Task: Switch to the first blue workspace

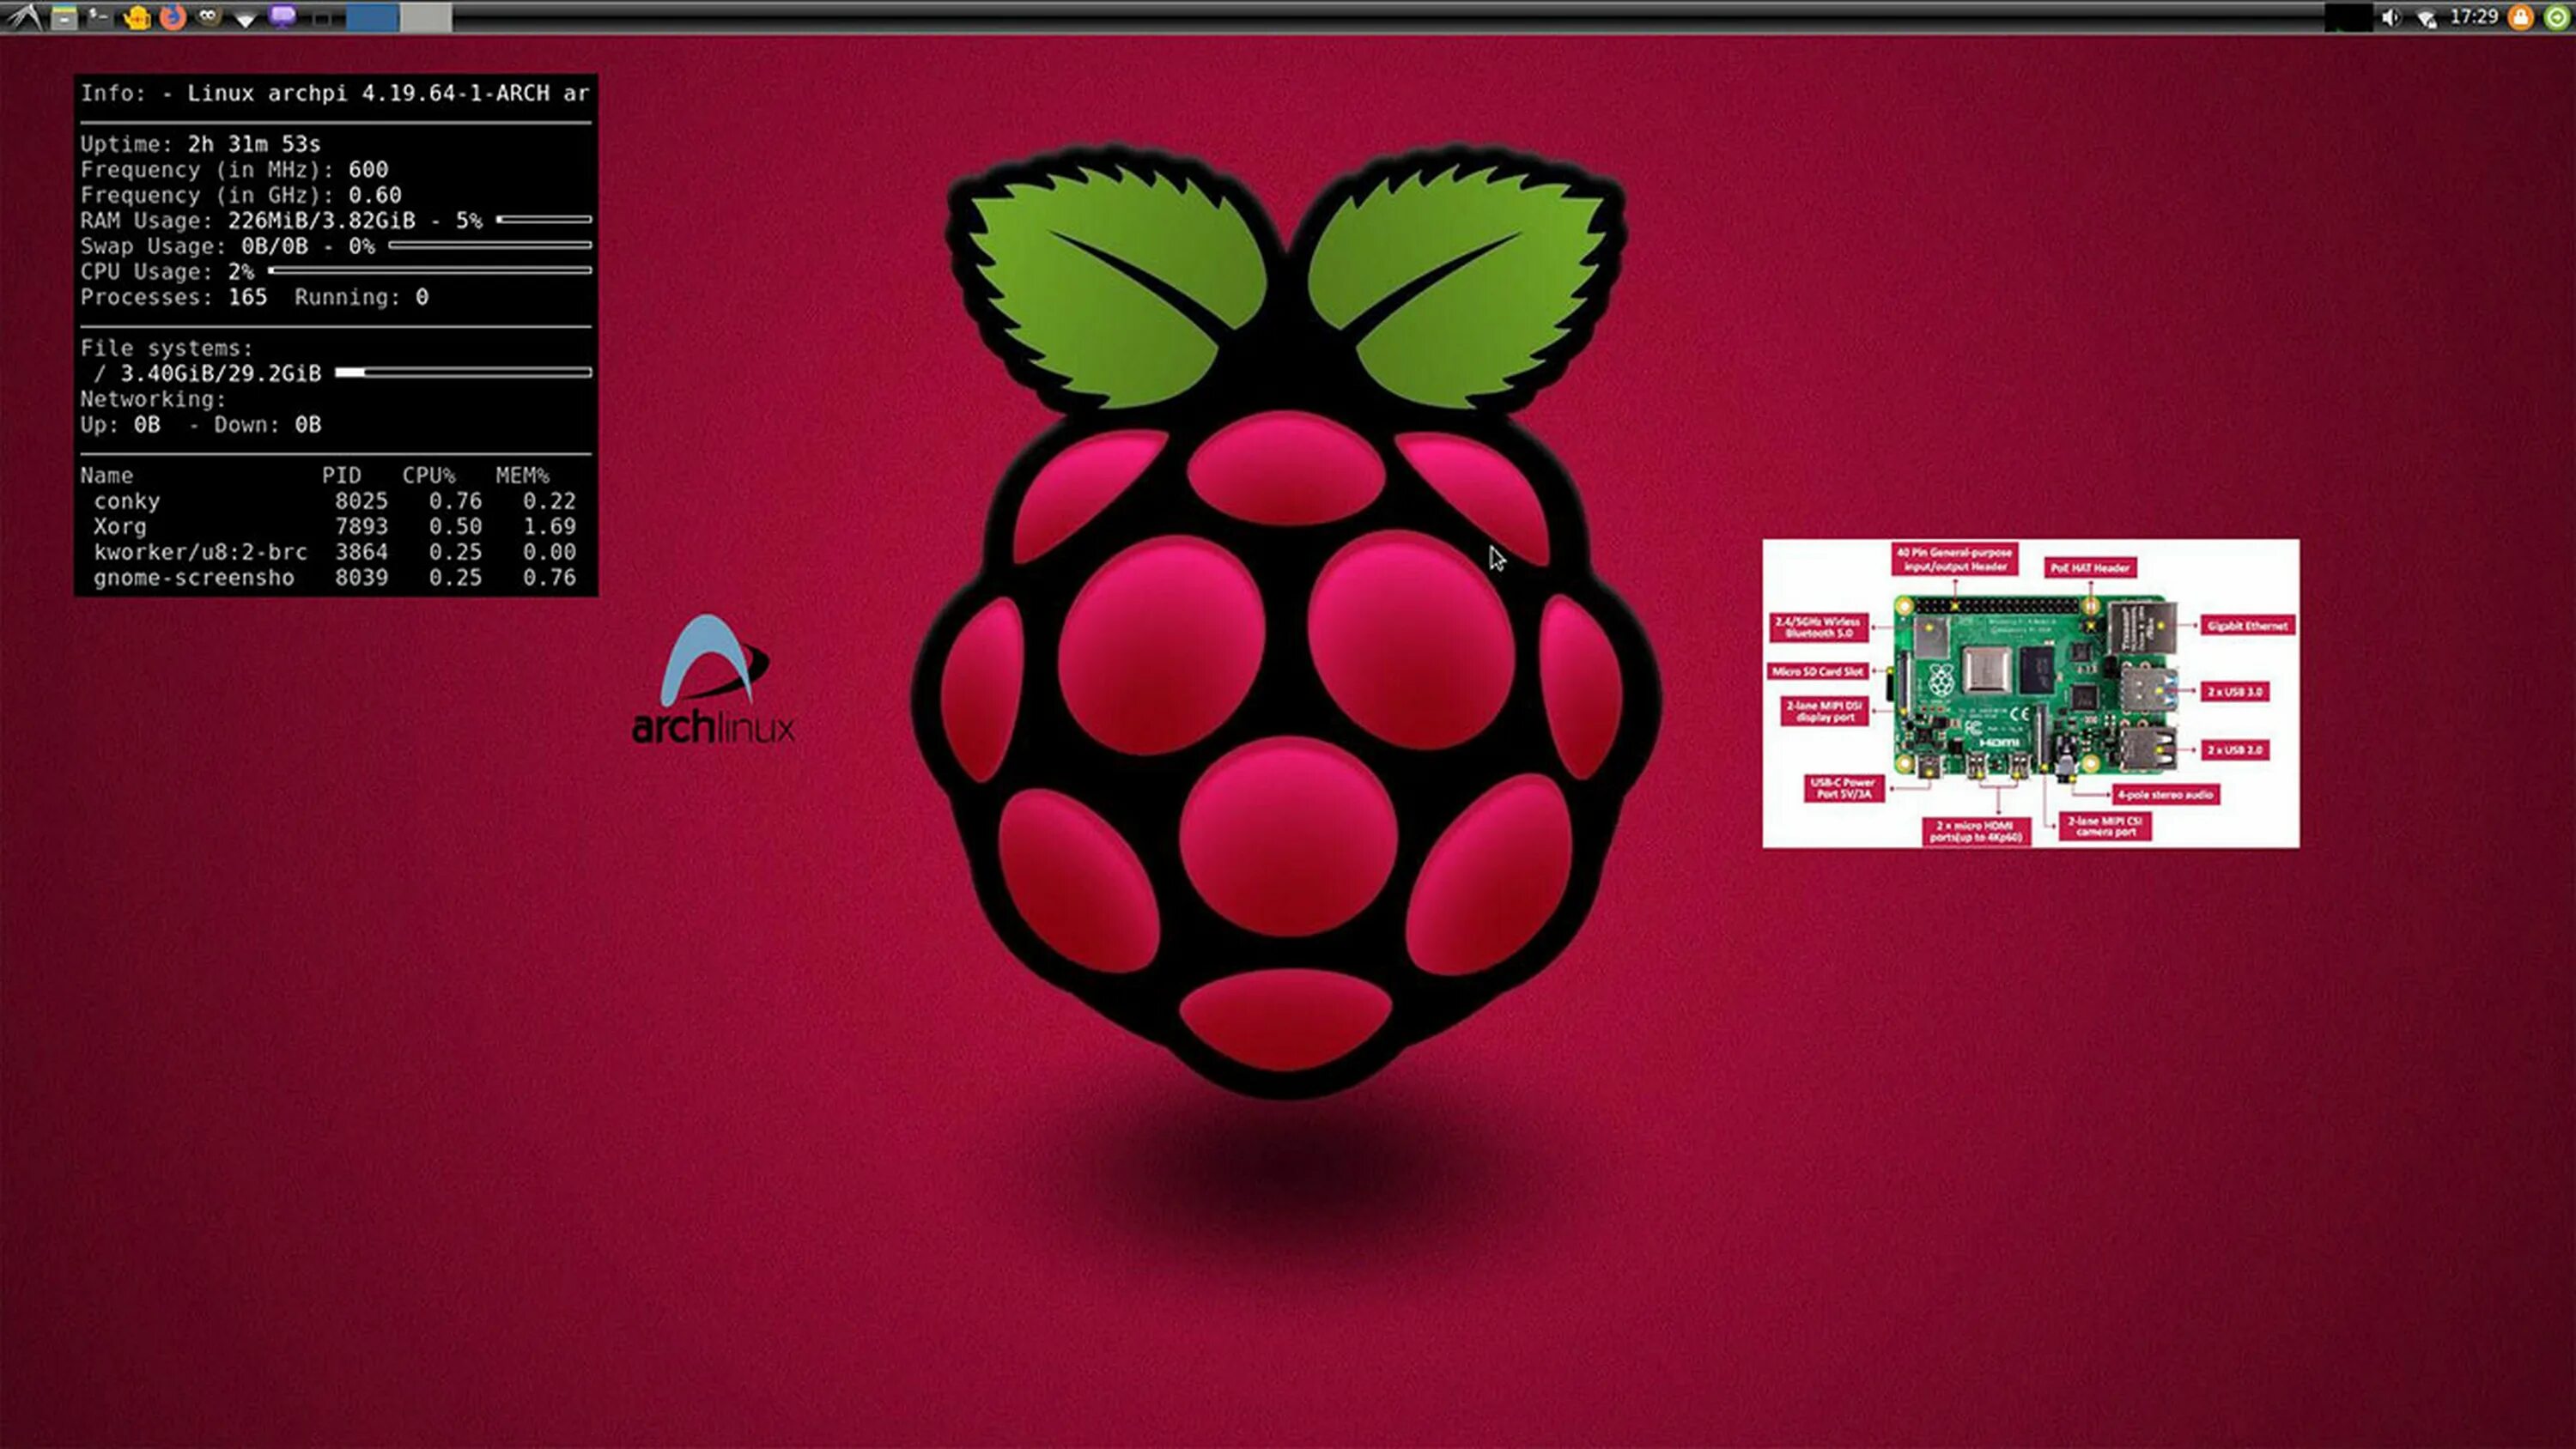Action: click(373, 17)
